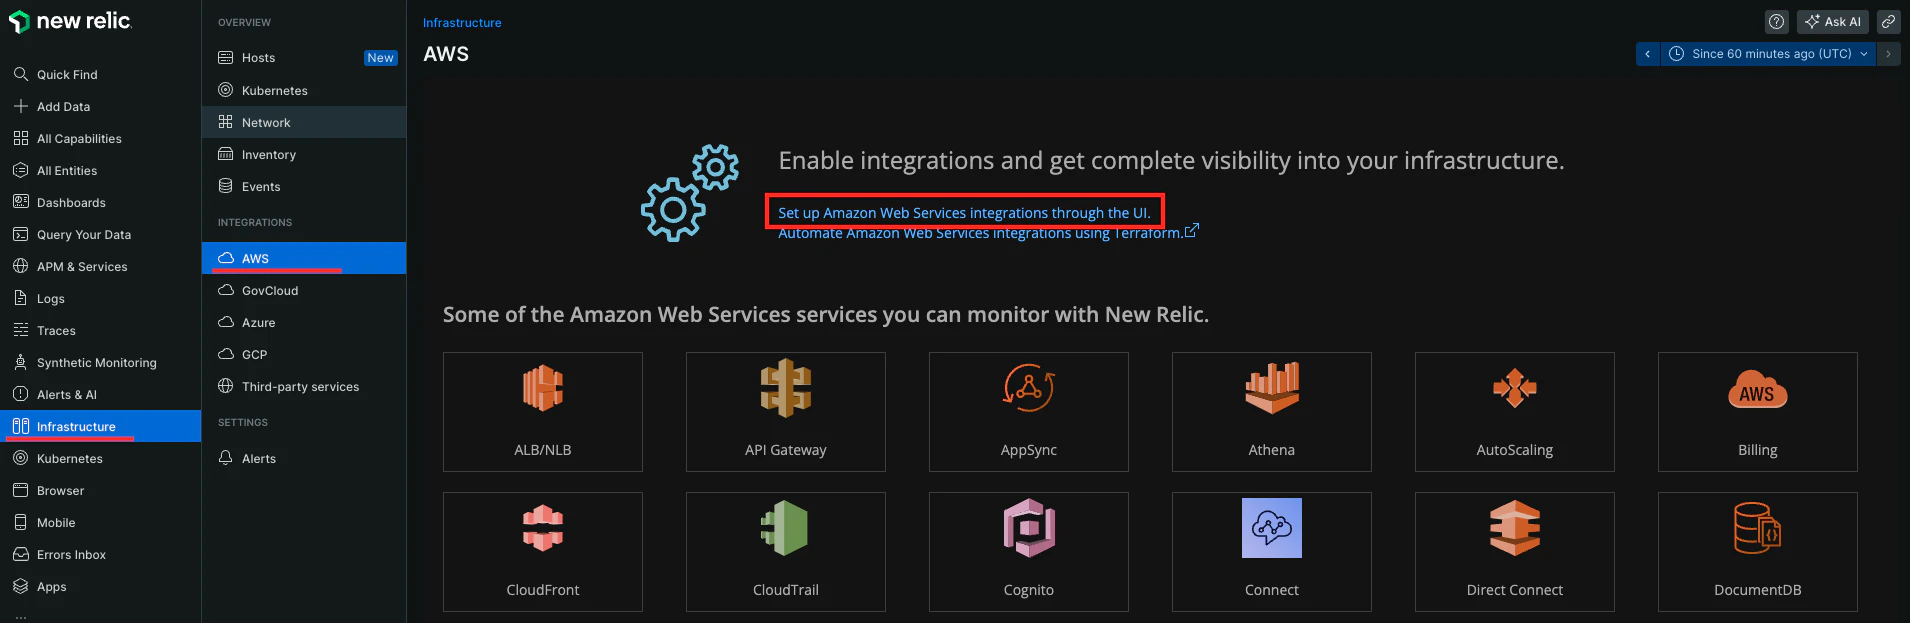Image resolution: width=1910 pixels, height=623 pixels.
Task: Select AWS integration
Action: pyautogui.click(x=304, y=258)
